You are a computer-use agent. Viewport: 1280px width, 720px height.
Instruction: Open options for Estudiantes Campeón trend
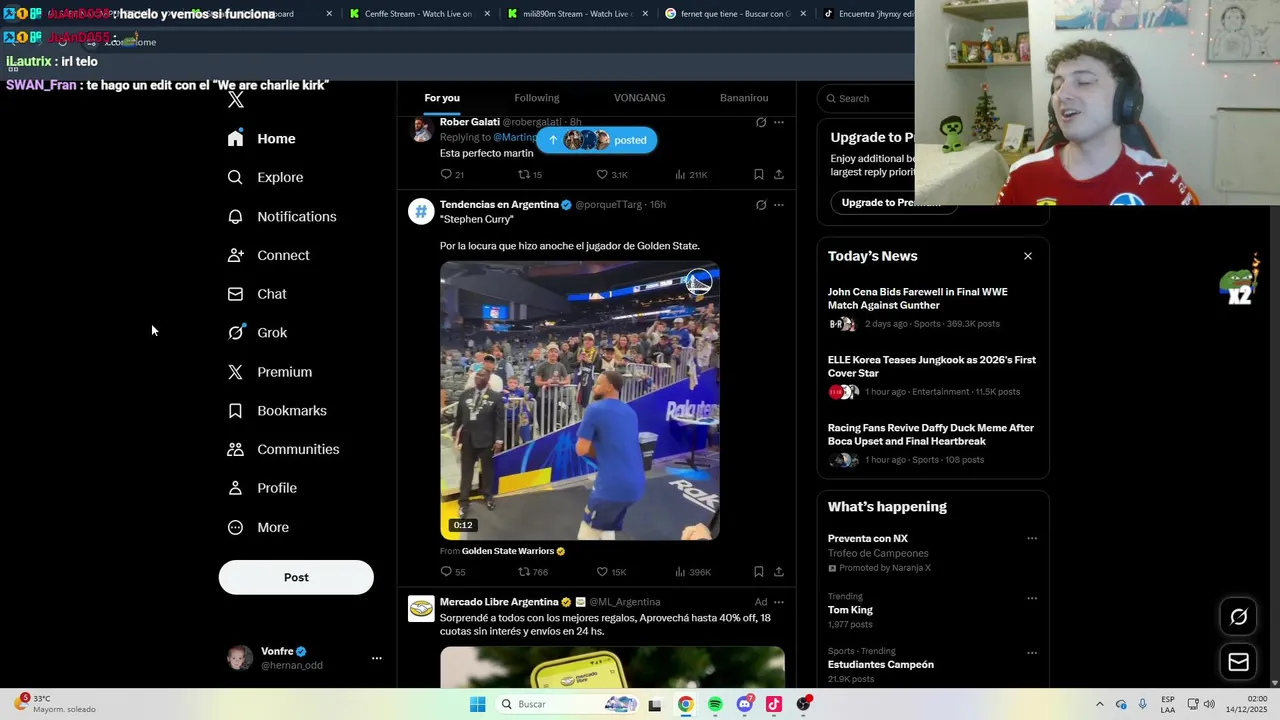point(1032,653)
